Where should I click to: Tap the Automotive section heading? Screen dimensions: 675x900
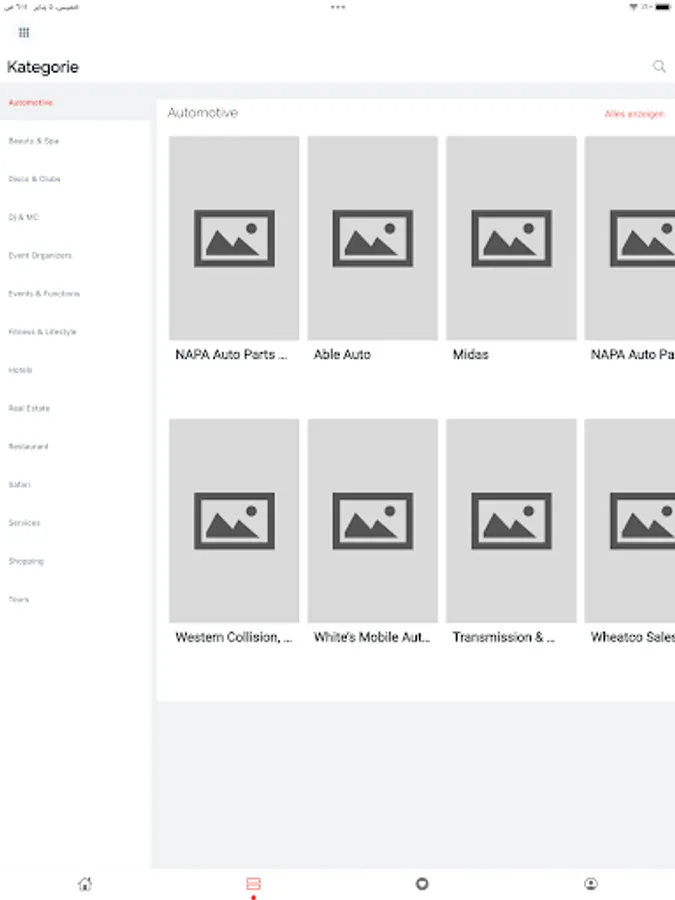click(x=203, y=112)
